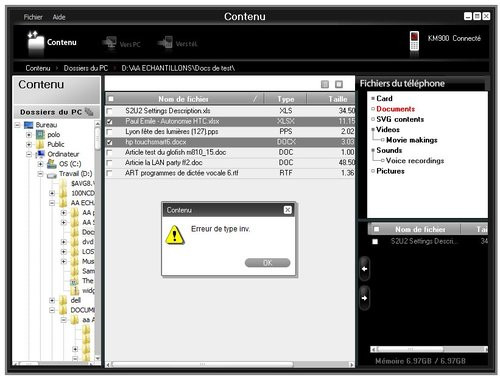This screenshot has height=380, width=500.
Task: Sort by Nom de fichier column header
Action: tap(183, 99)
